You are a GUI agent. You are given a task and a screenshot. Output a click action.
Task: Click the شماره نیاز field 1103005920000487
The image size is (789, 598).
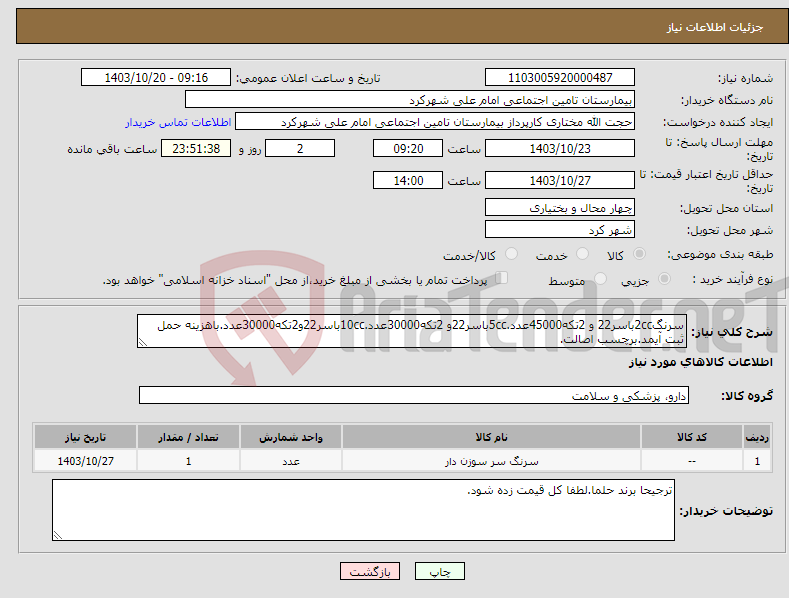coord(560,78)
